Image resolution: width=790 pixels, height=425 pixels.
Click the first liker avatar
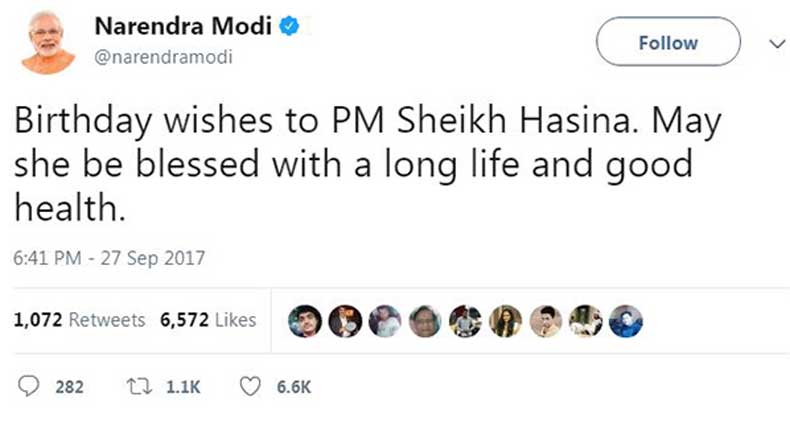[304, 320]
